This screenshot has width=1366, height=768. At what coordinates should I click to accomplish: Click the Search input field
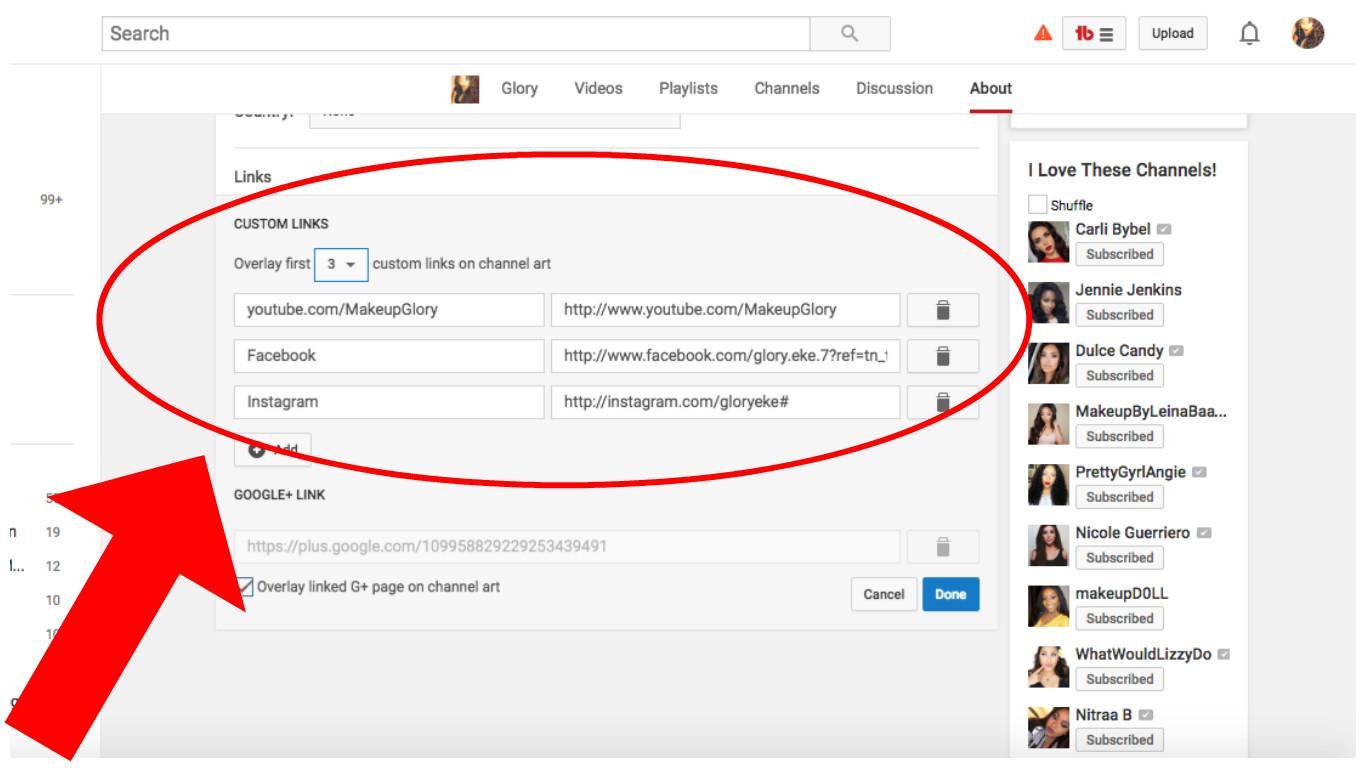pyautogui.click(x=456, y=34)
